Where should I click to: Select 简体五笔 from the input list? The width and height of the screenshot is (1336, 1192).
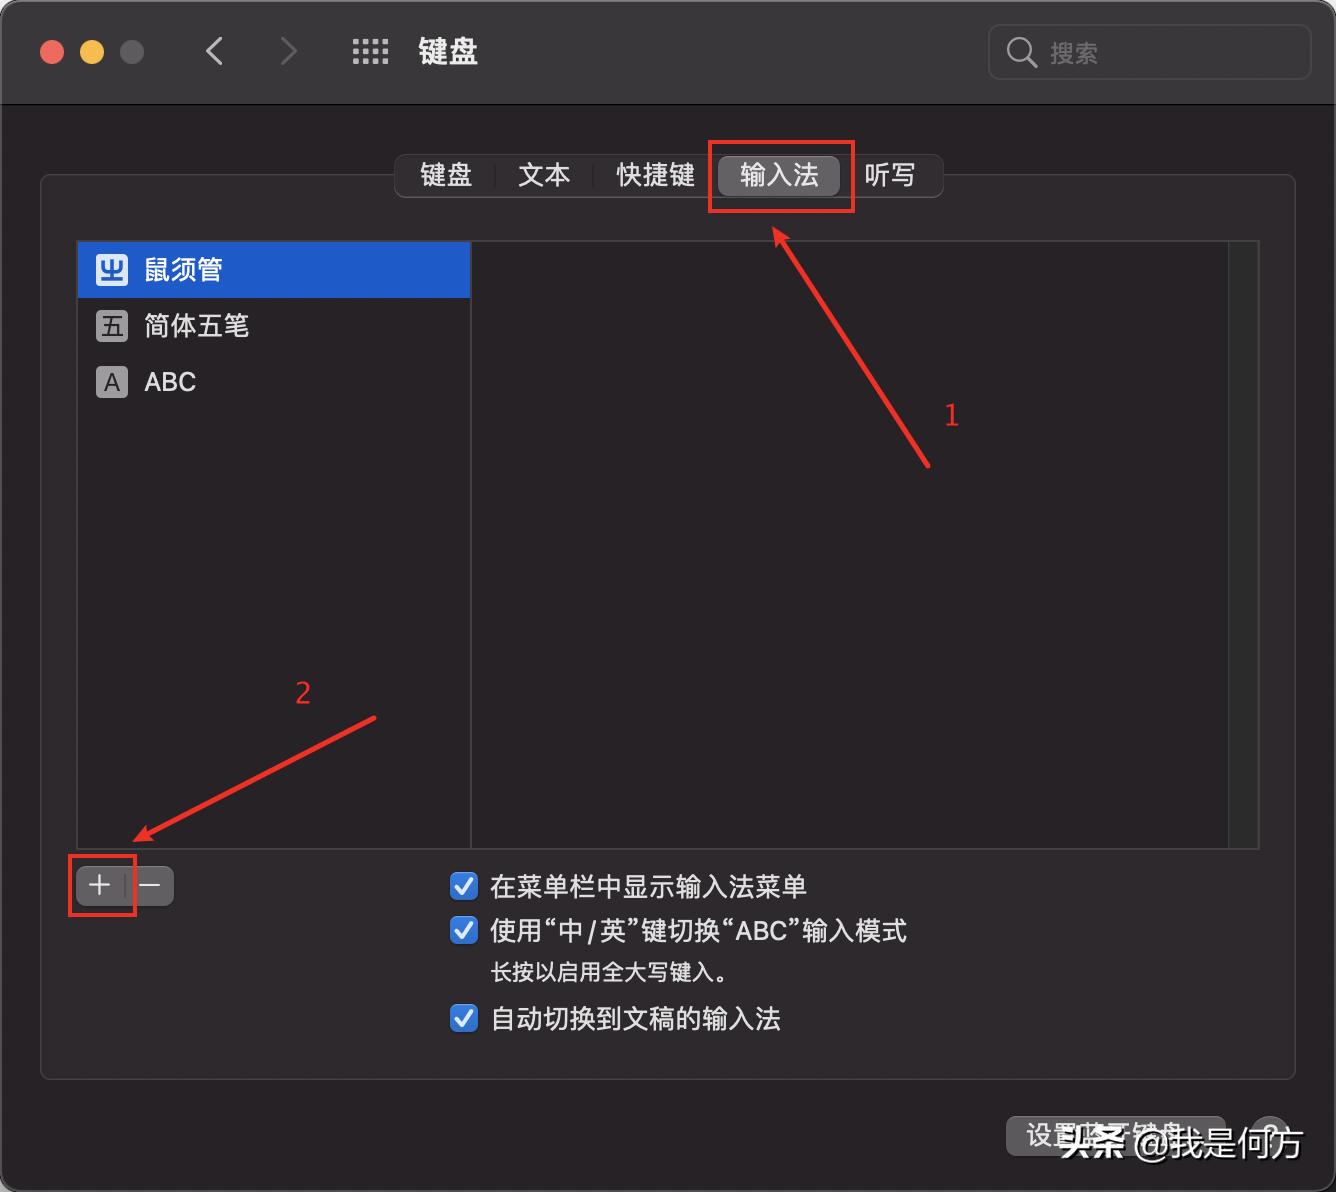[x=197, y=325]
